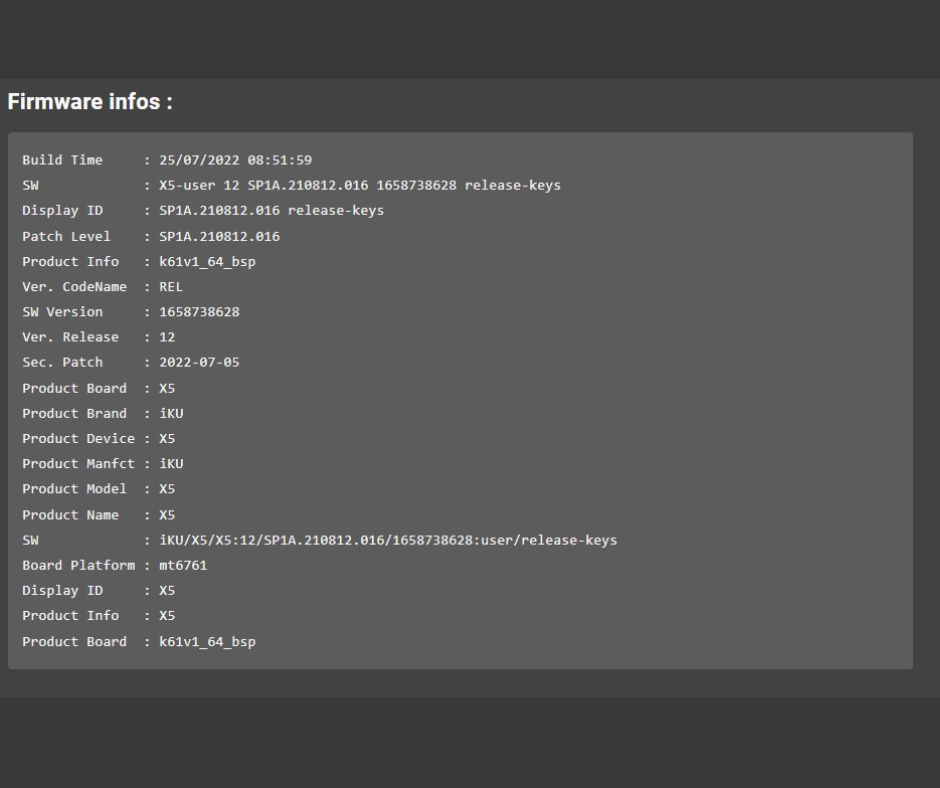
Task: Click the "Product Manfct" label
Action: (79, 464)
